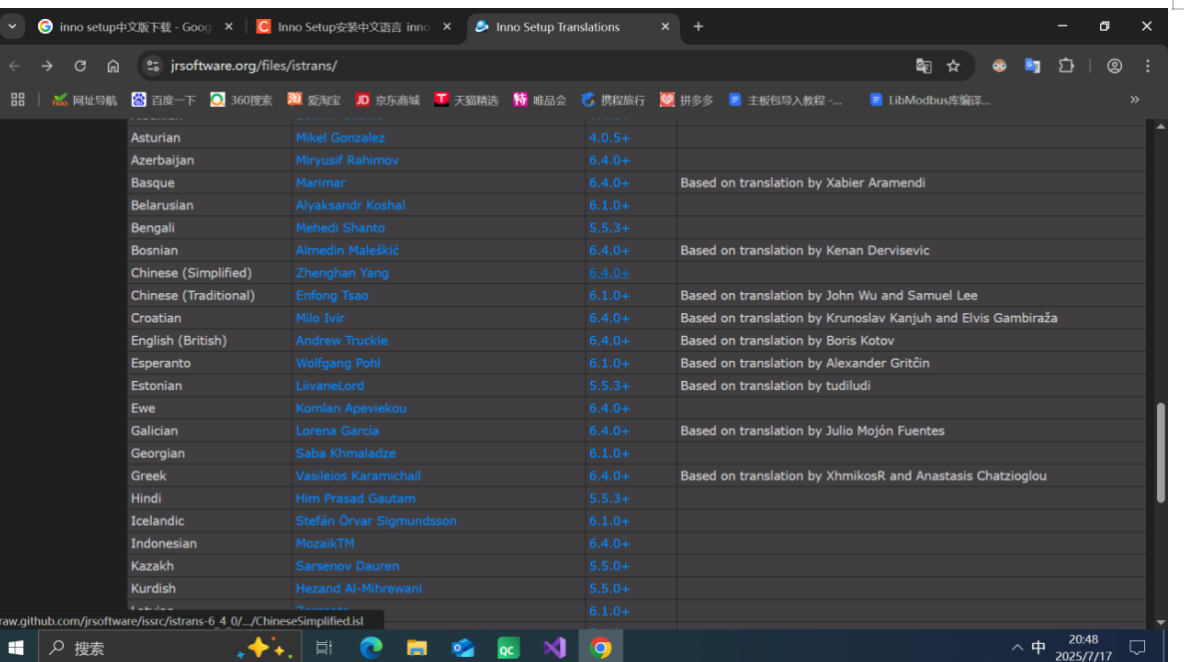Image resolution: width=1184 pixels, height=662 pixels.
Task: Open the apps grid in bookmarks bar
Action: click(x=17, y=100)
